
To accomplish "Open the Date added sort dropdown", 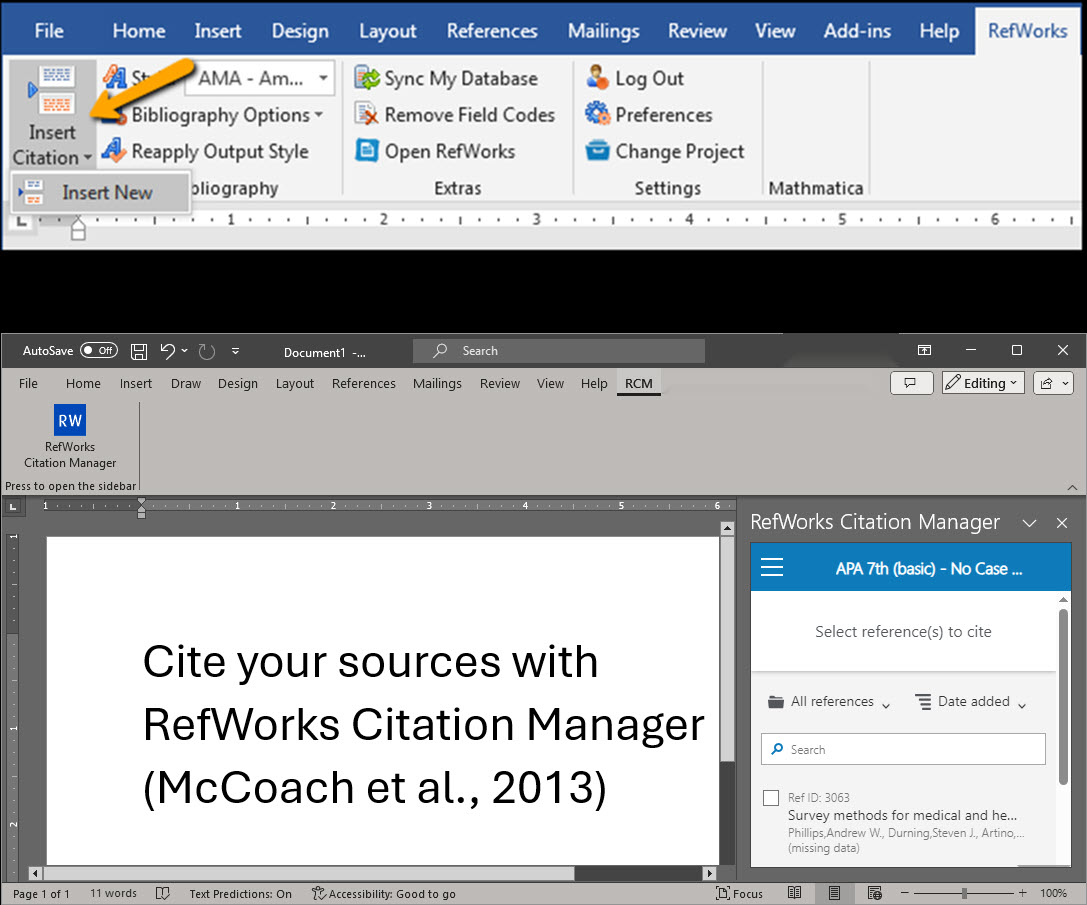I will [x=970, y=702].
